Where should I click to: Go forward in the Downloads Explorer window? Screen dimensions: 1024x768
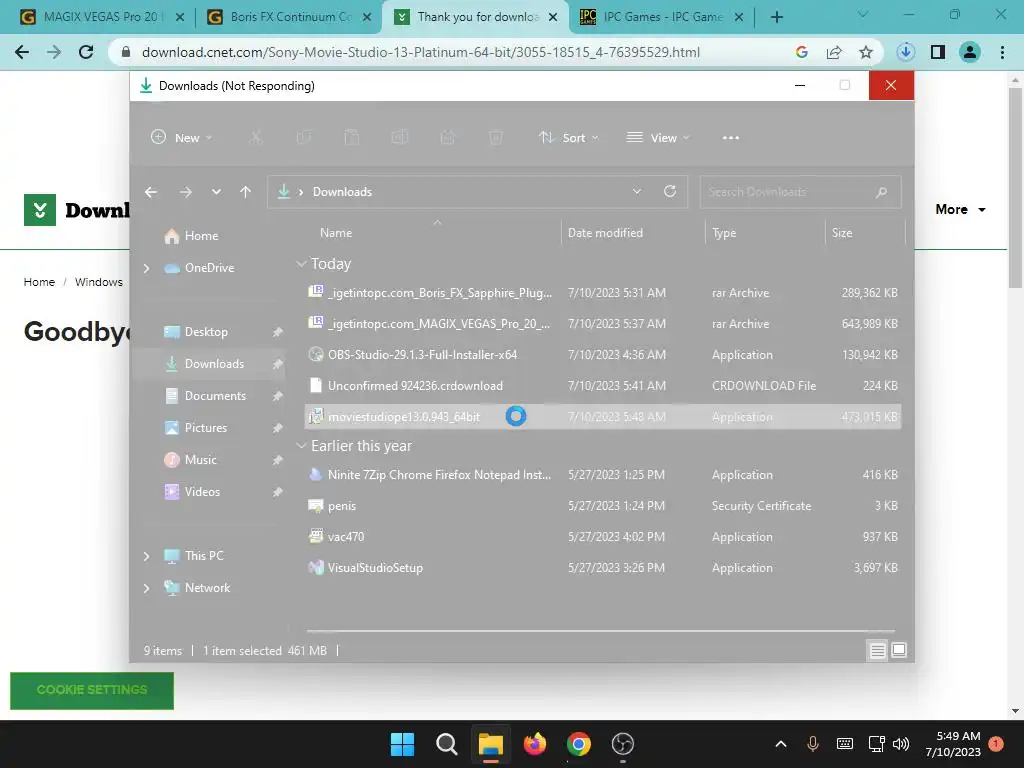186,192
